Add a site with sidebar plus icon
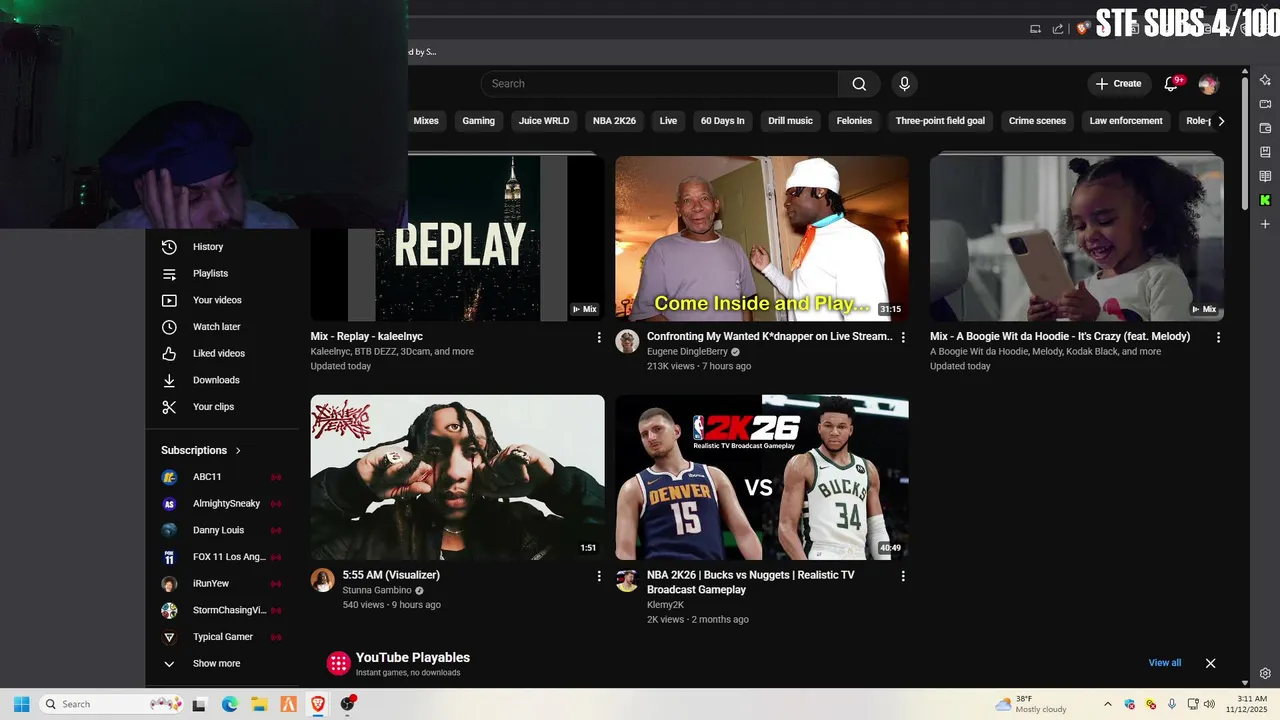The image size is (1280, 720). tap(1265, 224)
